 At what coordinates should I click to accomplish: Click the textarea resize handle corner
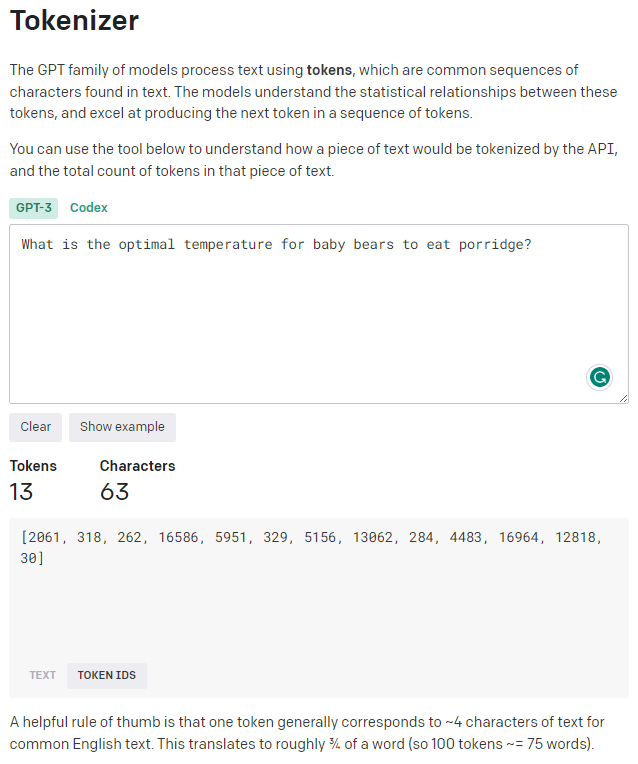tap(624, 398)
